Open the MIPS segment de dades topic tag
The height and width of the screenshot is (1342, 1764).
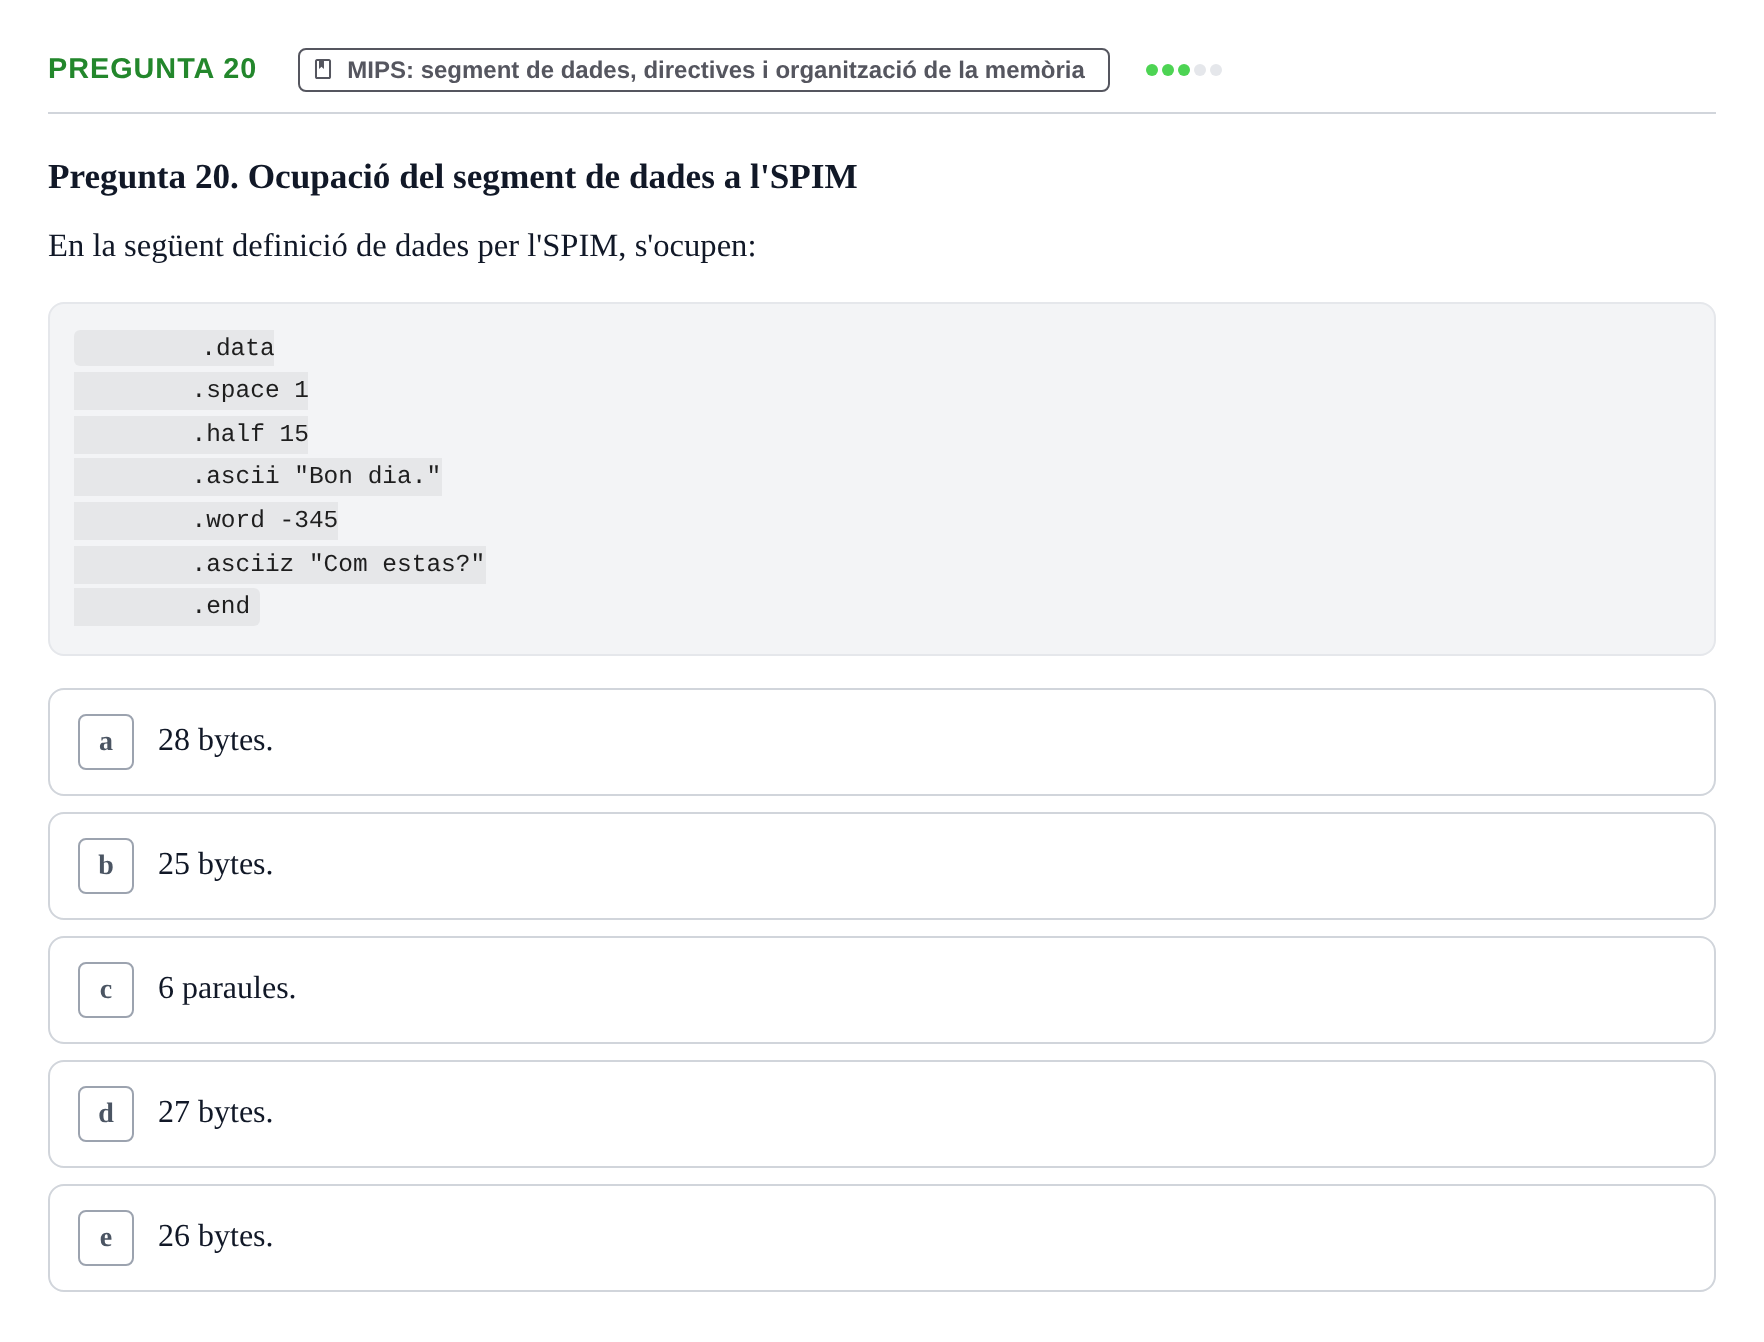pos(703,70)
